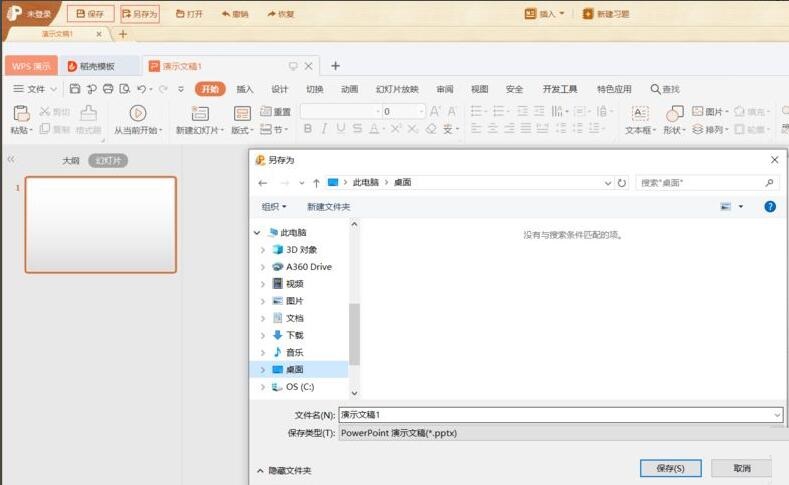Viewport: 789px width, 485px height.
Task: Collapse the 此电脑 tree node
Action: pos(257,233)
